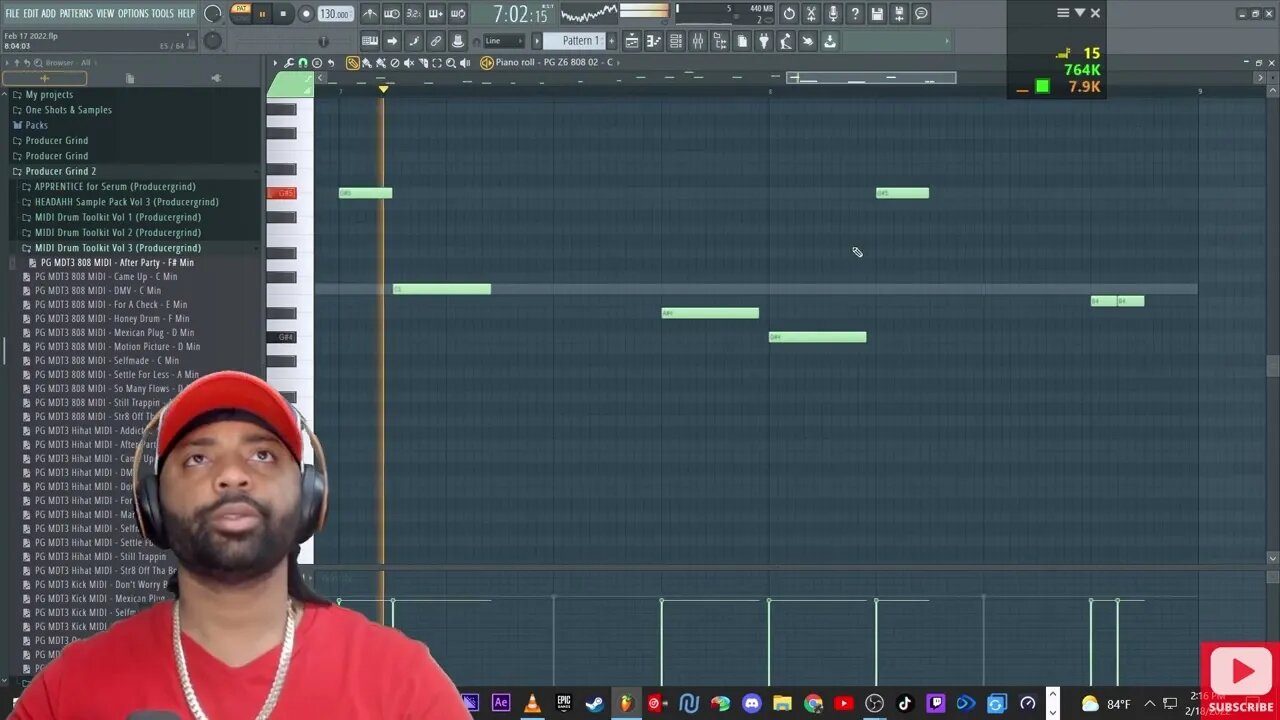Toggle the snap magnet icon in piano roll
This screenshot has height=720, width=1280.
tap(303, 63)
